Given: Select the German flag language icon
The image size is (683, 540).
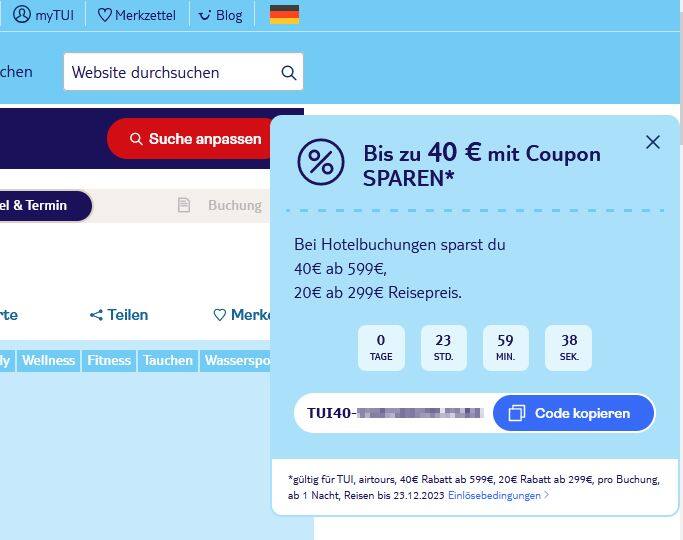Looking at the screenshot, I should coord(284,14).
